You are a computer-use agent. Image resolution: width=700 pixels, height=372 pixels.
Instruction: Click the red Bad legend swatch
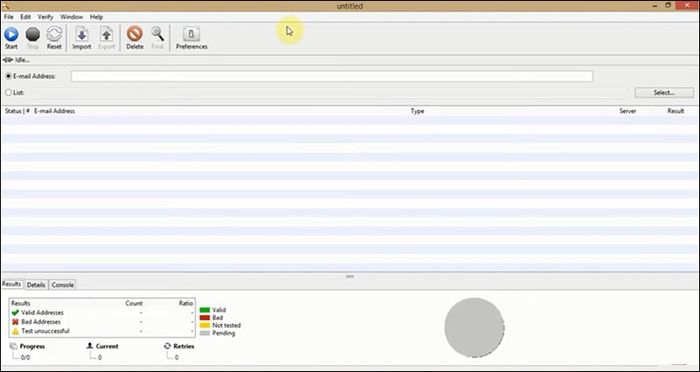coord(205,318)
